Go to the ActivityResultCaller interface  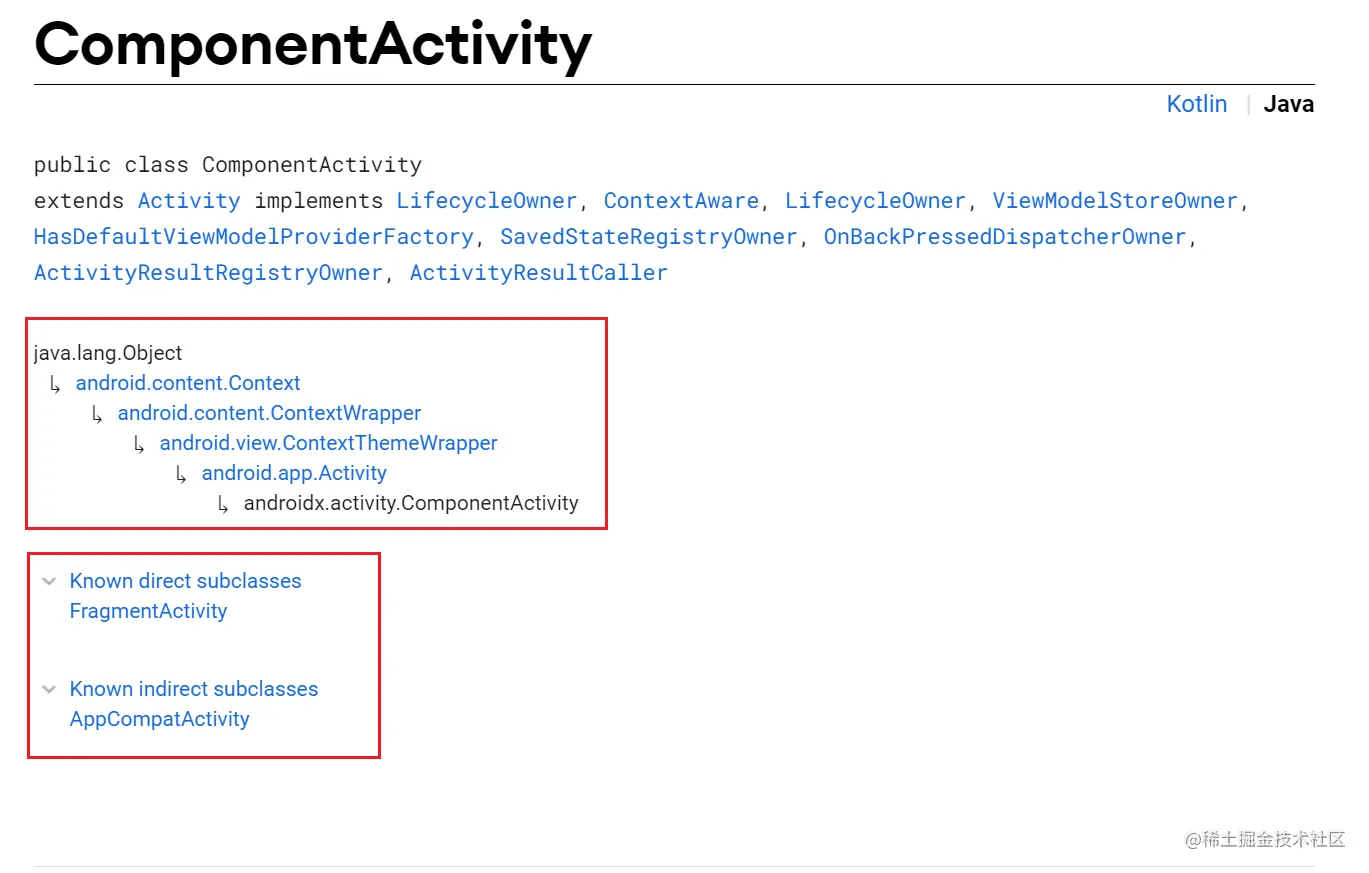point(538,273)
